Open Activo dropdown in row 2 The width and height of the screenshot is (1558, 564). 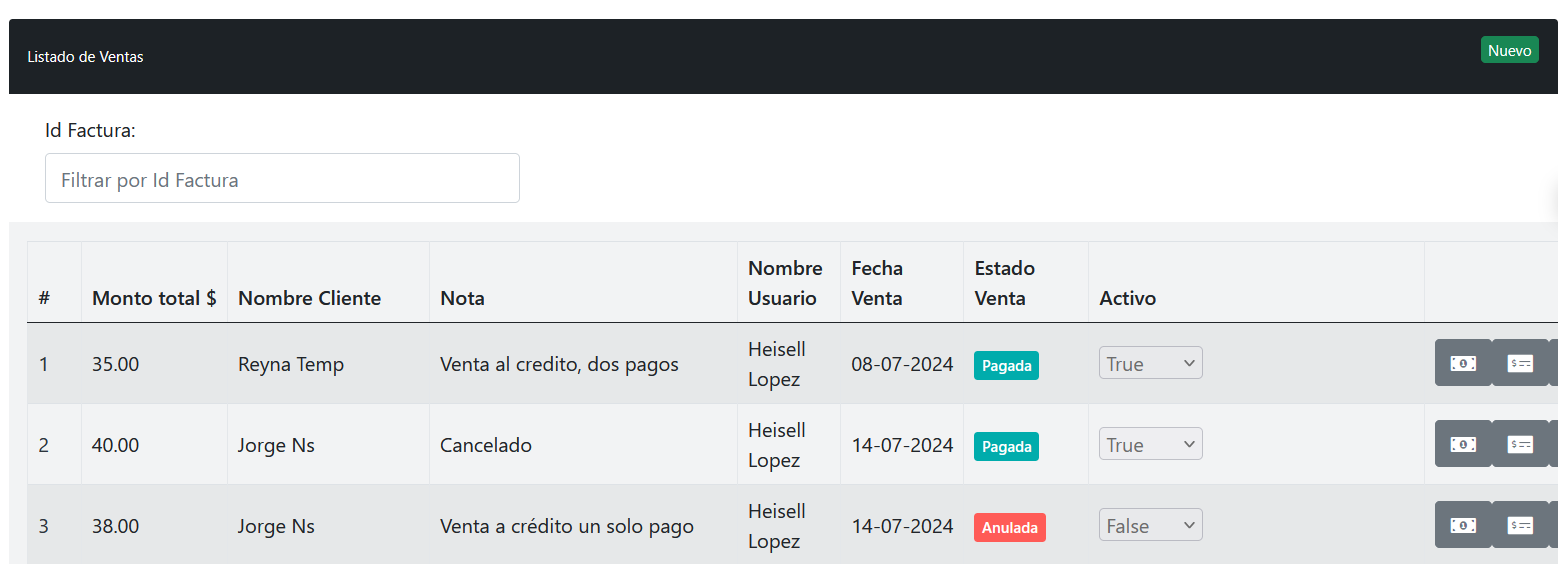pos(1151,444)
